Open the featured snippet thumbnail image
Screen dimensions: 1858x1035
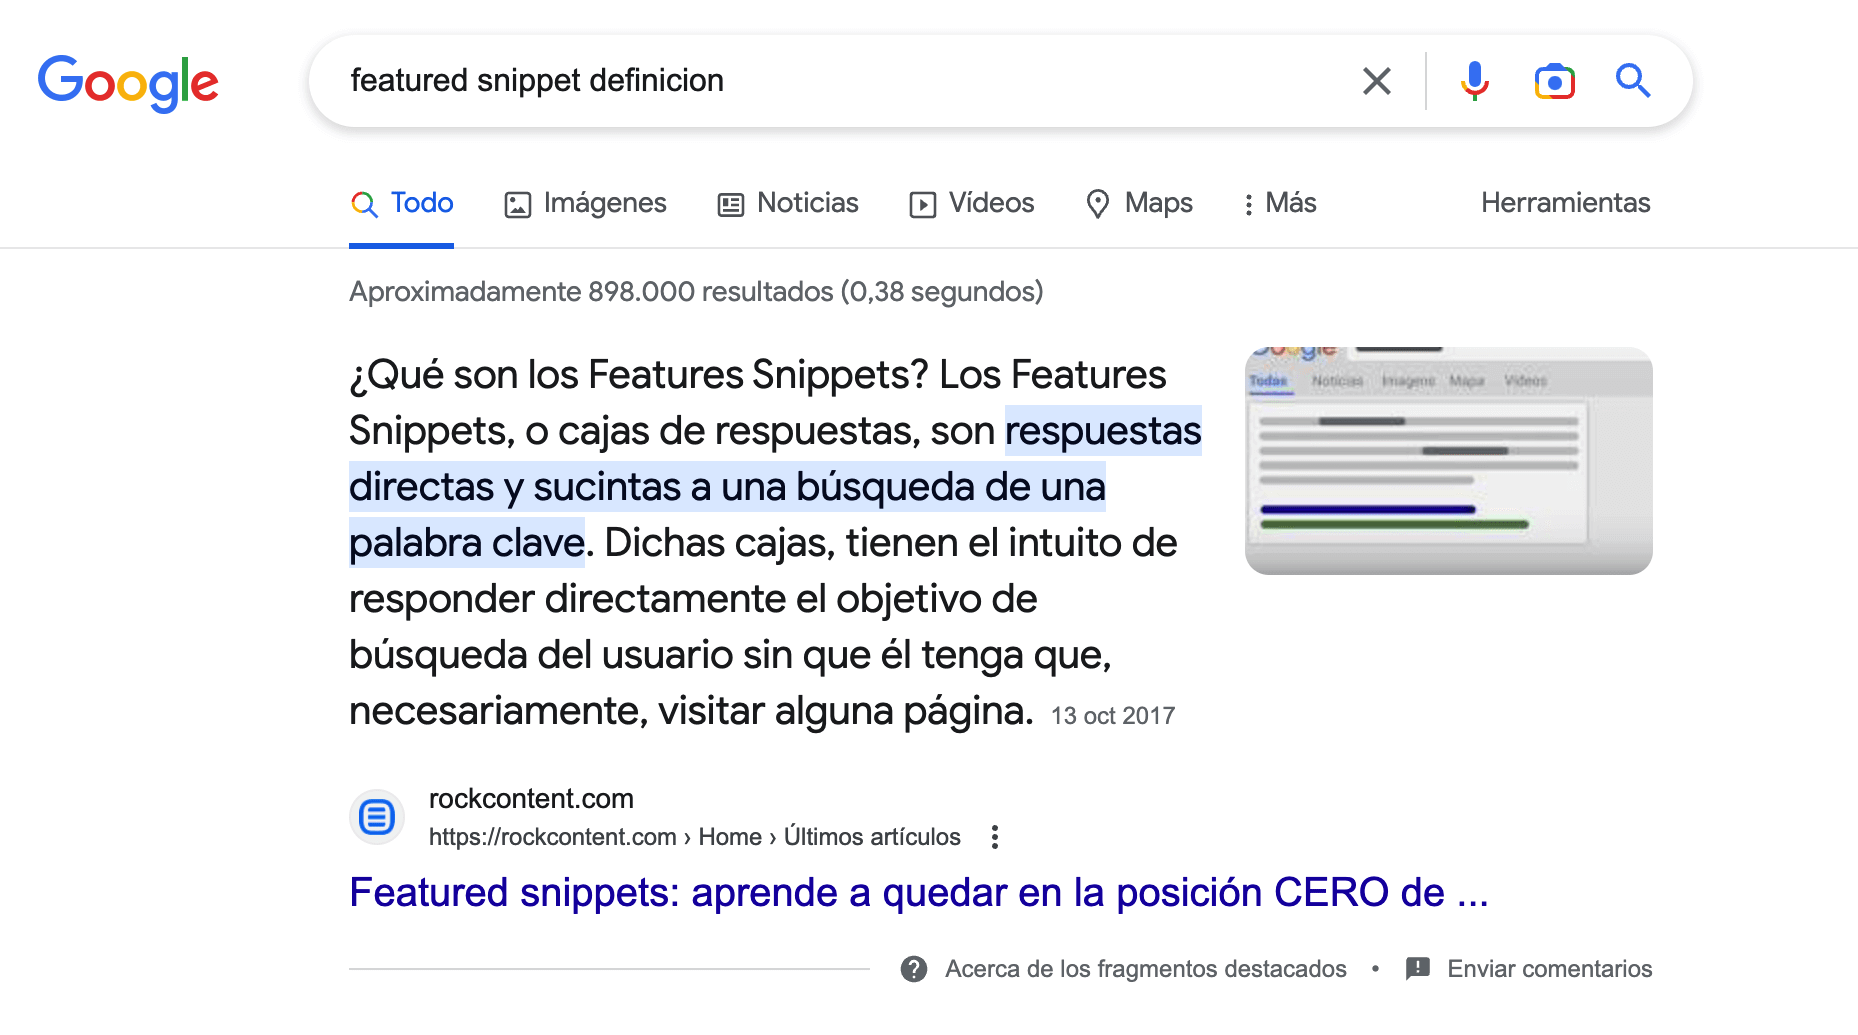pyautogui.click(x=1448, y=461)
